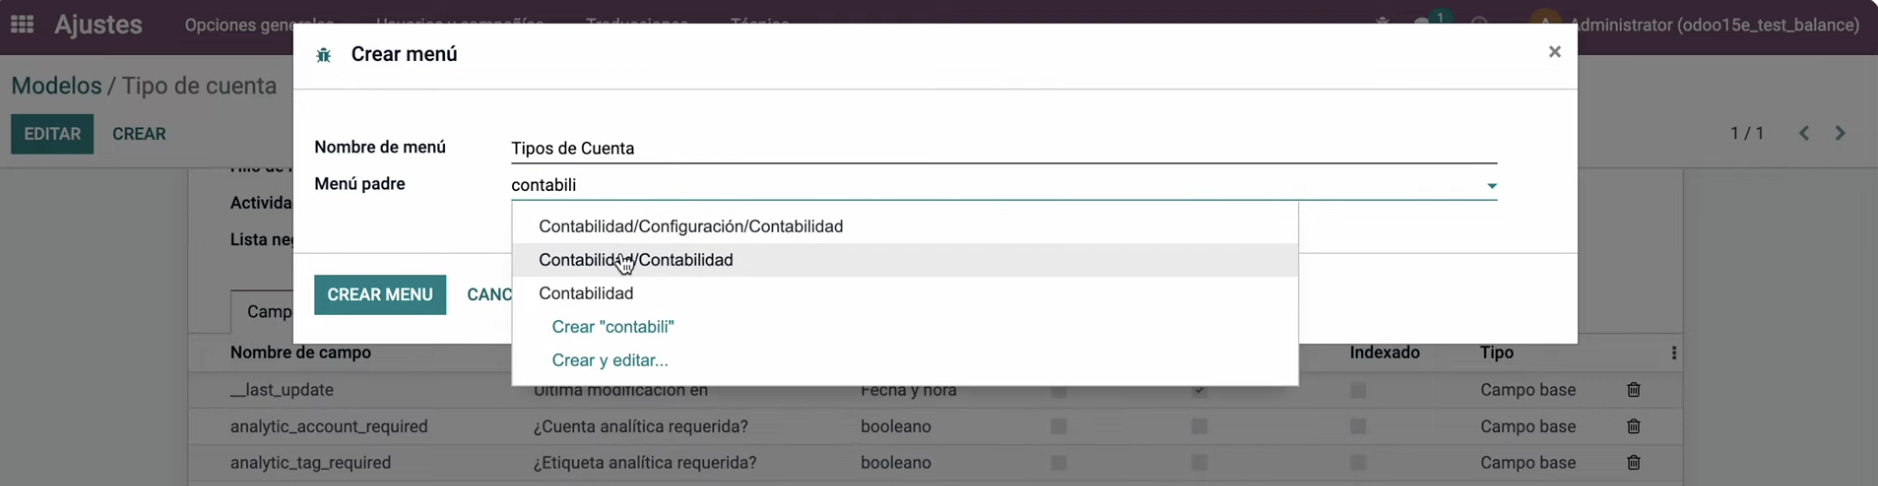Remove analytic_tag_required with its trash icon
This screenshot has height=486, width=1878.
coord(1633,463)
